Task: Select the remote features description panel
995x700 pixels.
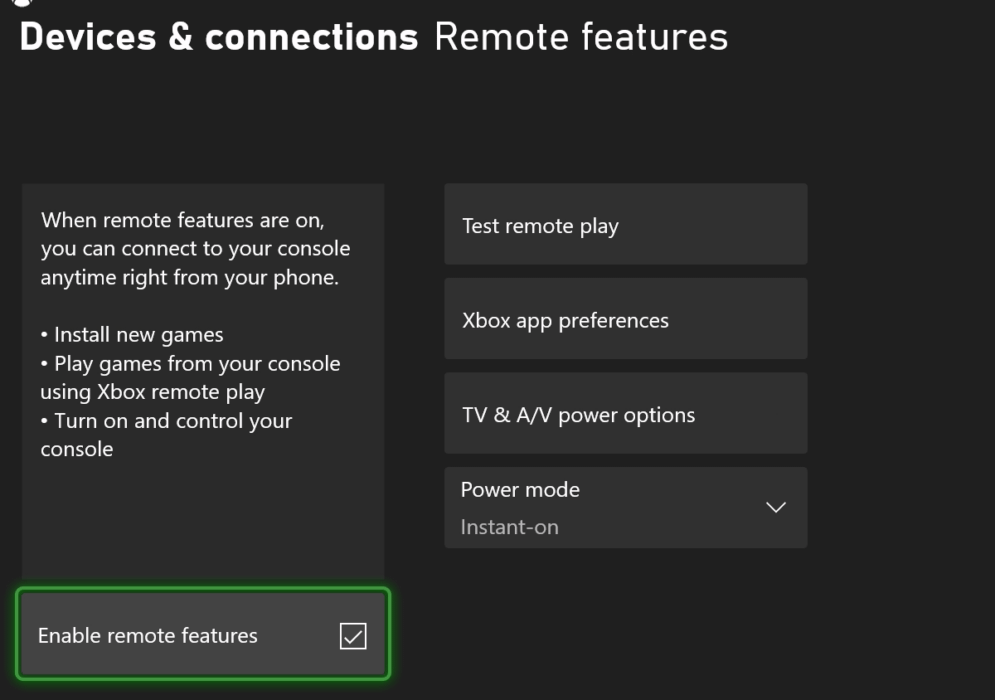Action: pos(202,380)
